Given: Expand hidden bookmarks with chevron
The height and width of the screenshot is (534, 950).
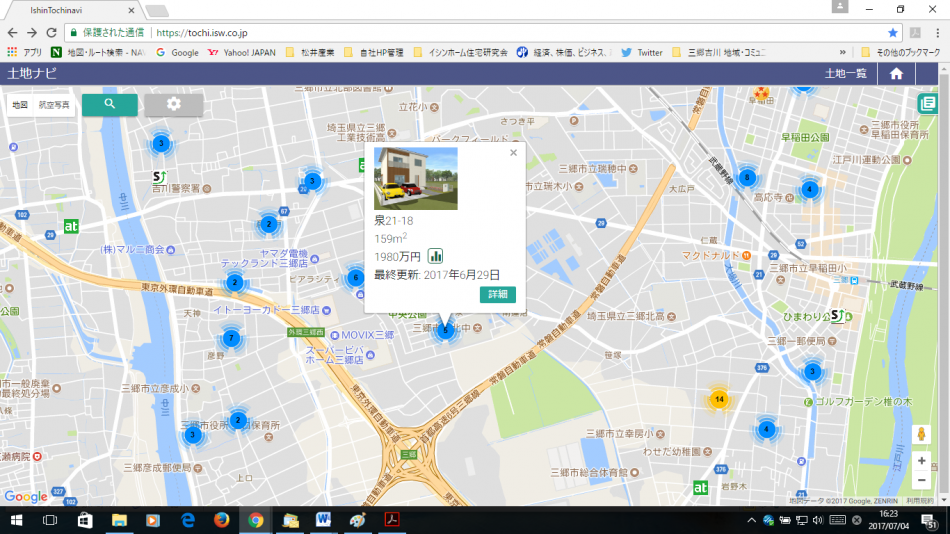Looking at the screenshot, I should [842, 53].
